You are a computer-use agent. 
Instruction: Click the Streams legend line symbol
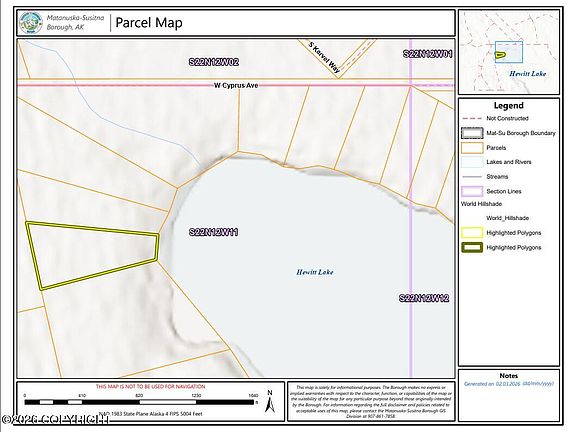pyautogui.click(x=472, y=177)
